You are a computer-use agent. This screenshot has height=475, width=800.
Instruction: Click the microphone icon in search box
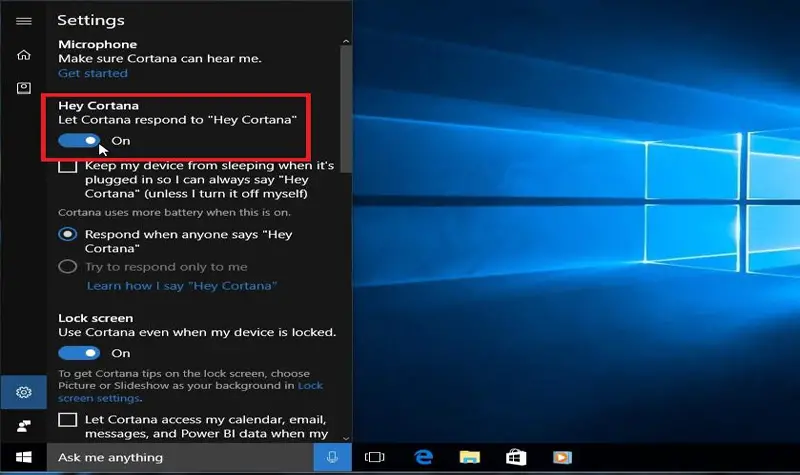tap(332, 457)
